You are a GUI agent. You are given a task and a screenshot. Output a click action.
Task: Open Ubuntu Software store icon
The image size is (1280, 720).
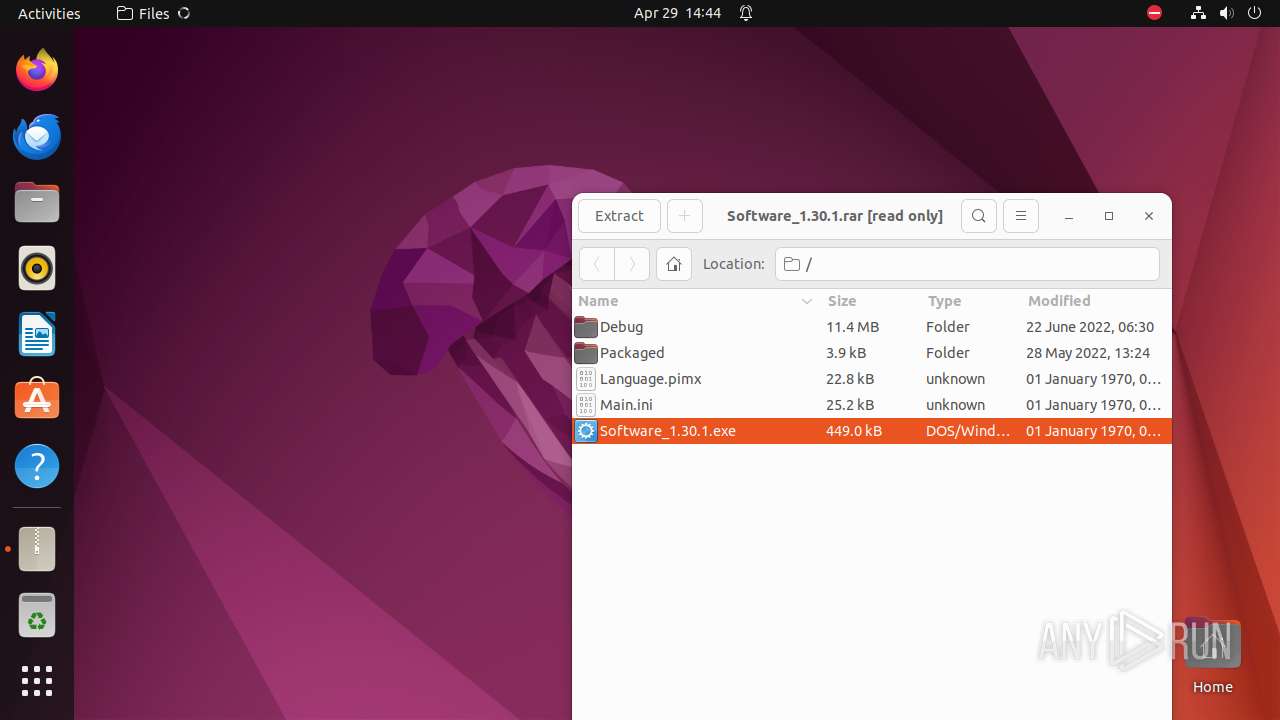coord(37,399)
